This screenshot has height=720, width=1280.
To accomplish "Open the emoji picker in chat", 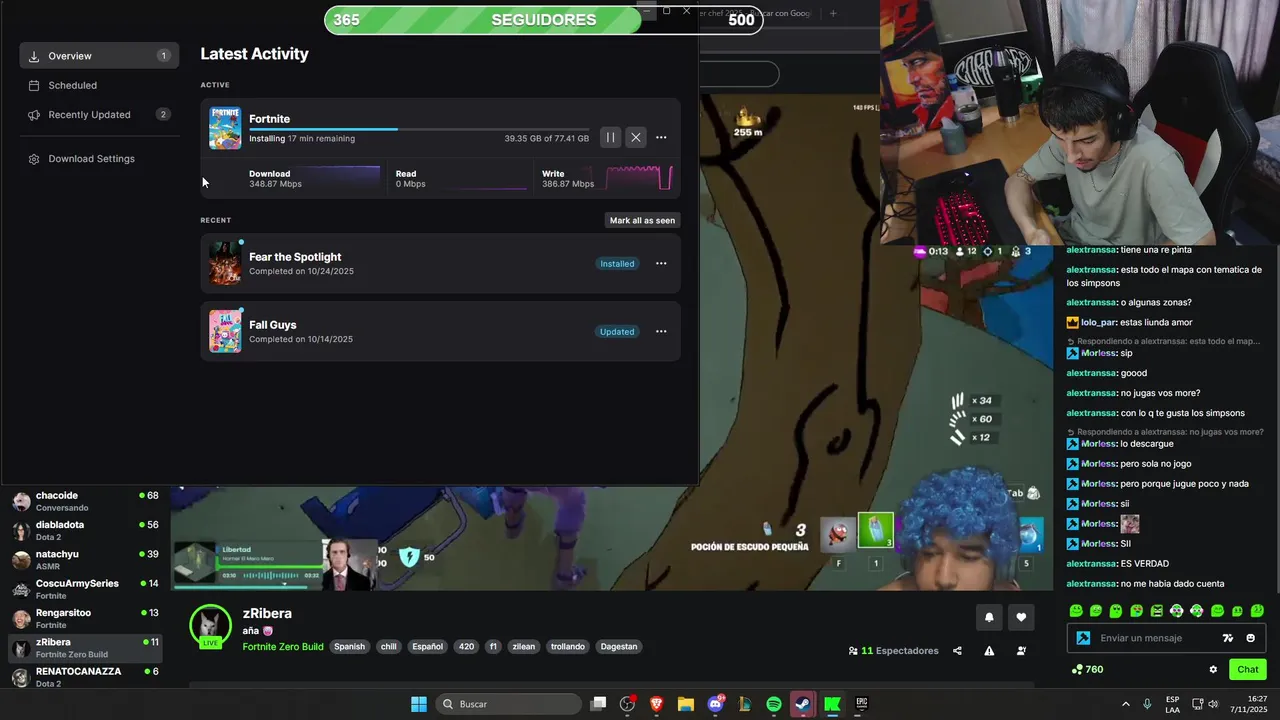I will [1250, 638].
